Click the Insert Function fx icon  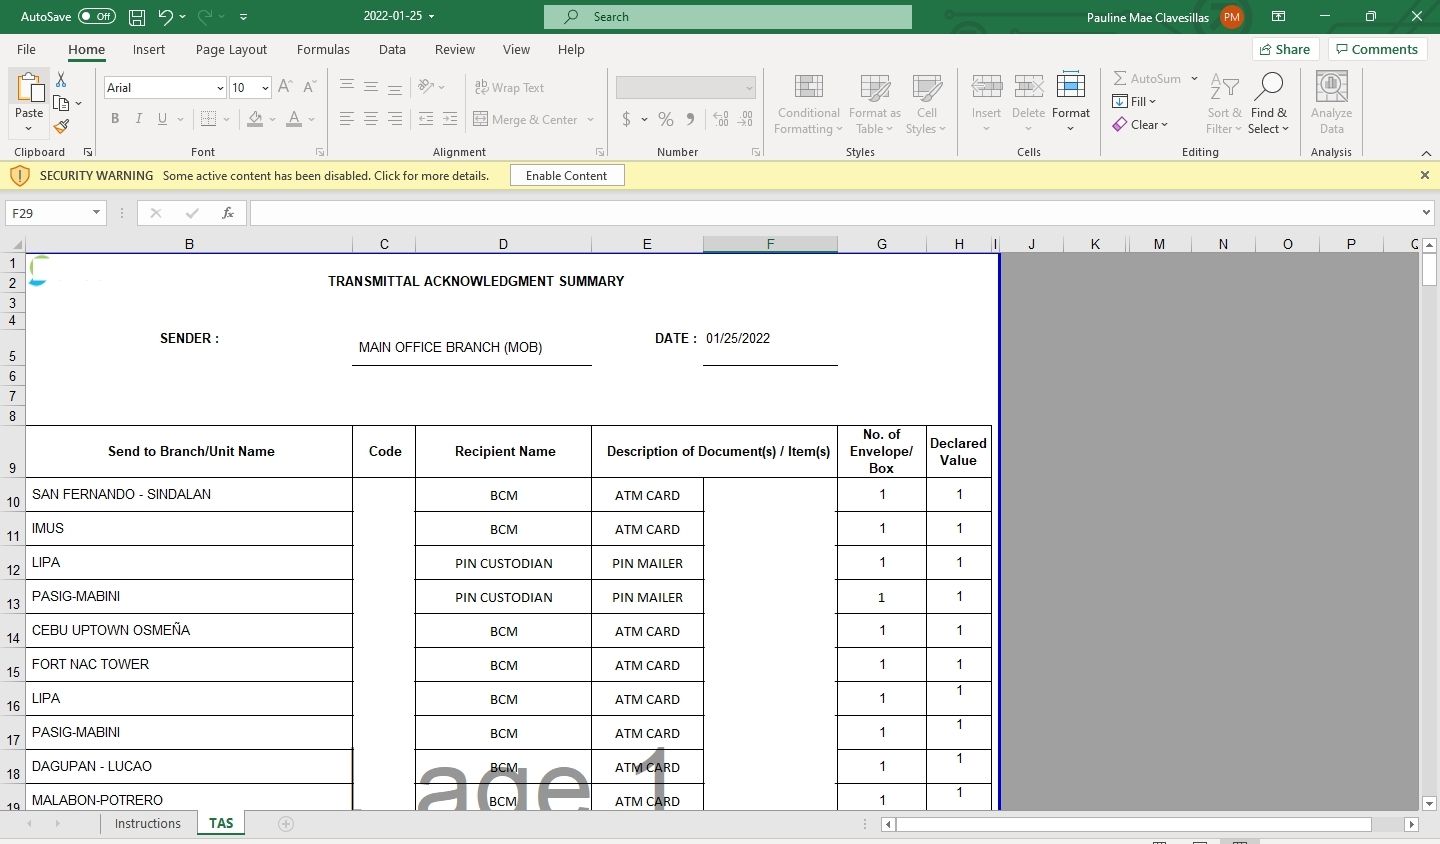pos(228,213)
